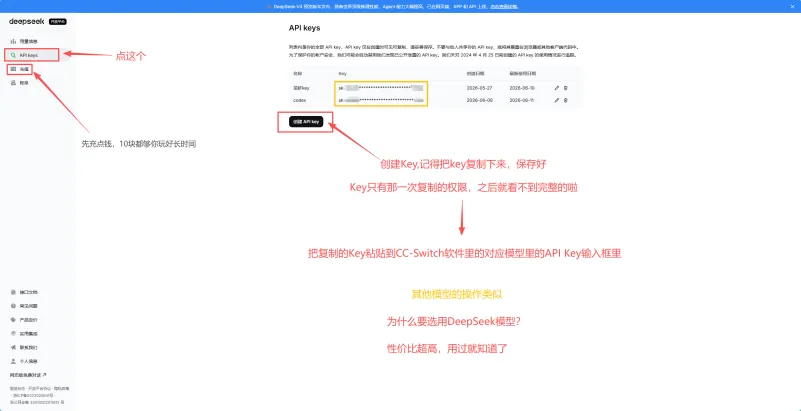Image resolution: width=801 pixels, height=411 pixels.
Task: Click the API keys page heading
Action: tap(304, 28)
